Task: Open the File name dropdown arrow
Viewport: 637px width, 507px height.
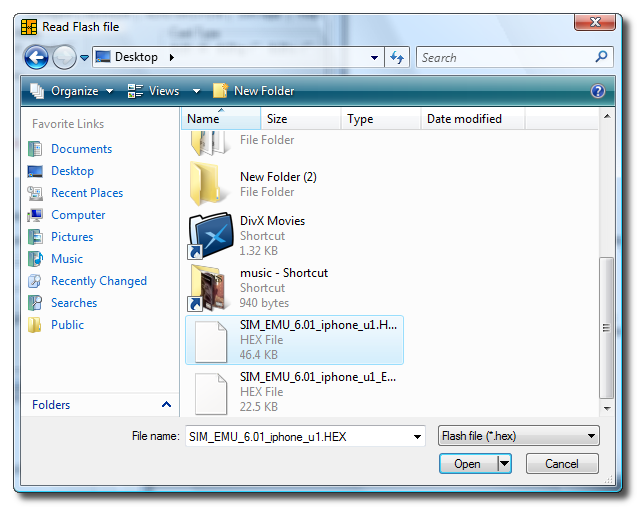Action: [417, 437]
